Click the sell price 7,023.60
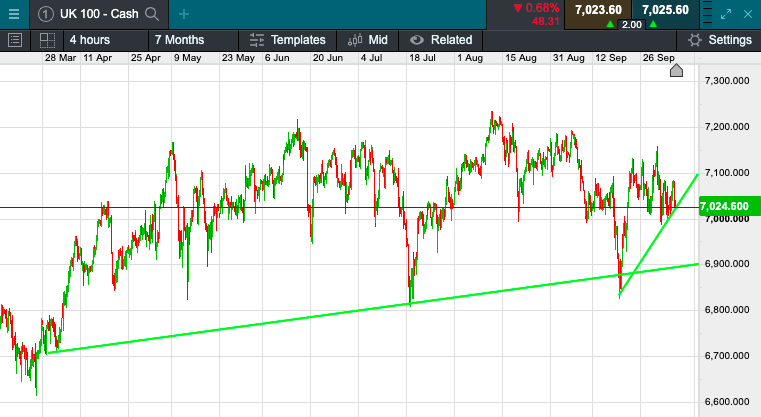 coord(598,10)
